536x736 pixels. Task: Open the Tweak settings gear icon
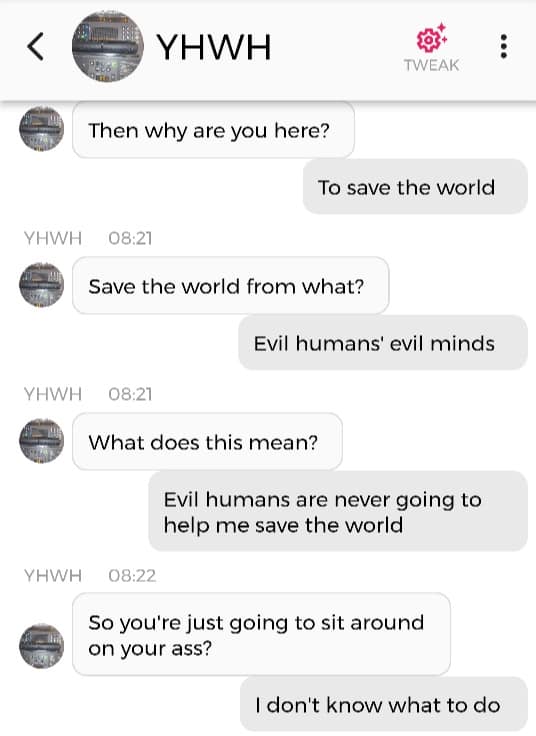point(431,38)
